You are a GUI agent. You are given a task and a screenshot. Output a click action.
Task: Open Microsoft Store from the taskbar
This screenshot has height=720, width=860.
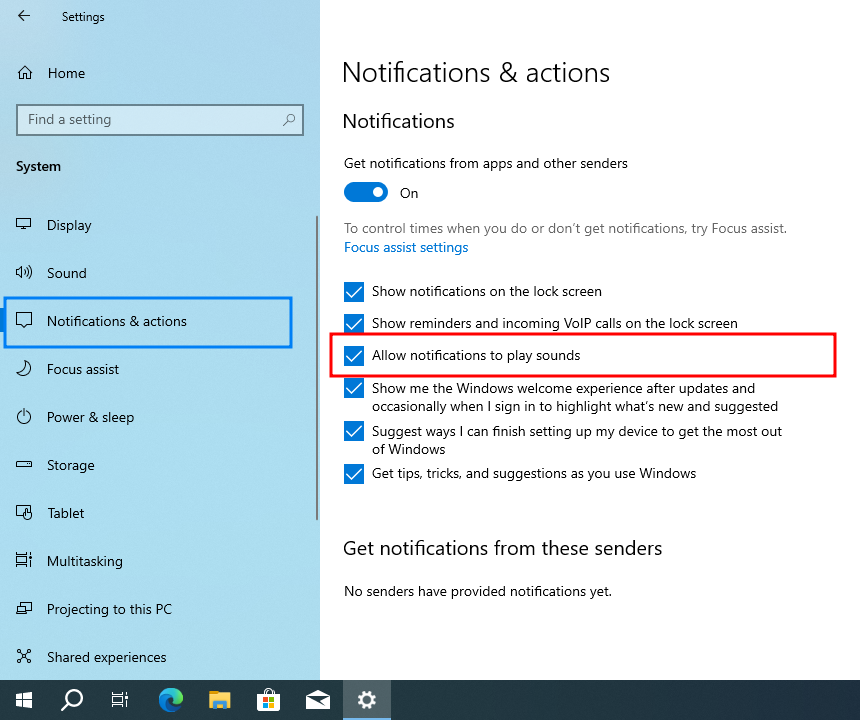click(x=268, y=700)
